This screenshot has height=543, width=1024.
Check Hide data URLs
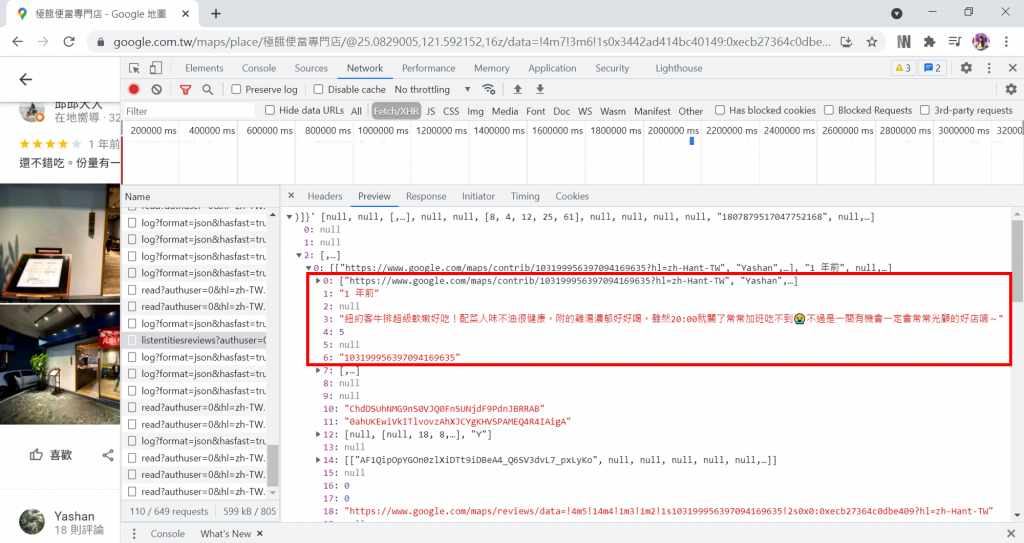(x=270, y=110)
